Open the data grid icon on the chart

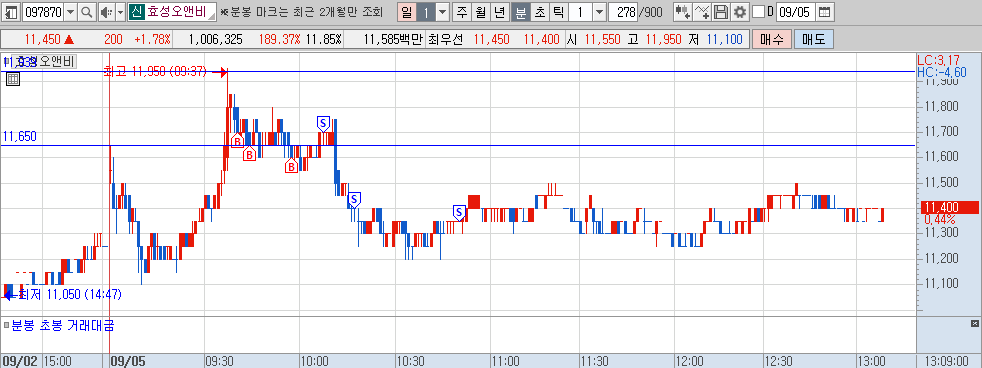[x=13, y=79]
